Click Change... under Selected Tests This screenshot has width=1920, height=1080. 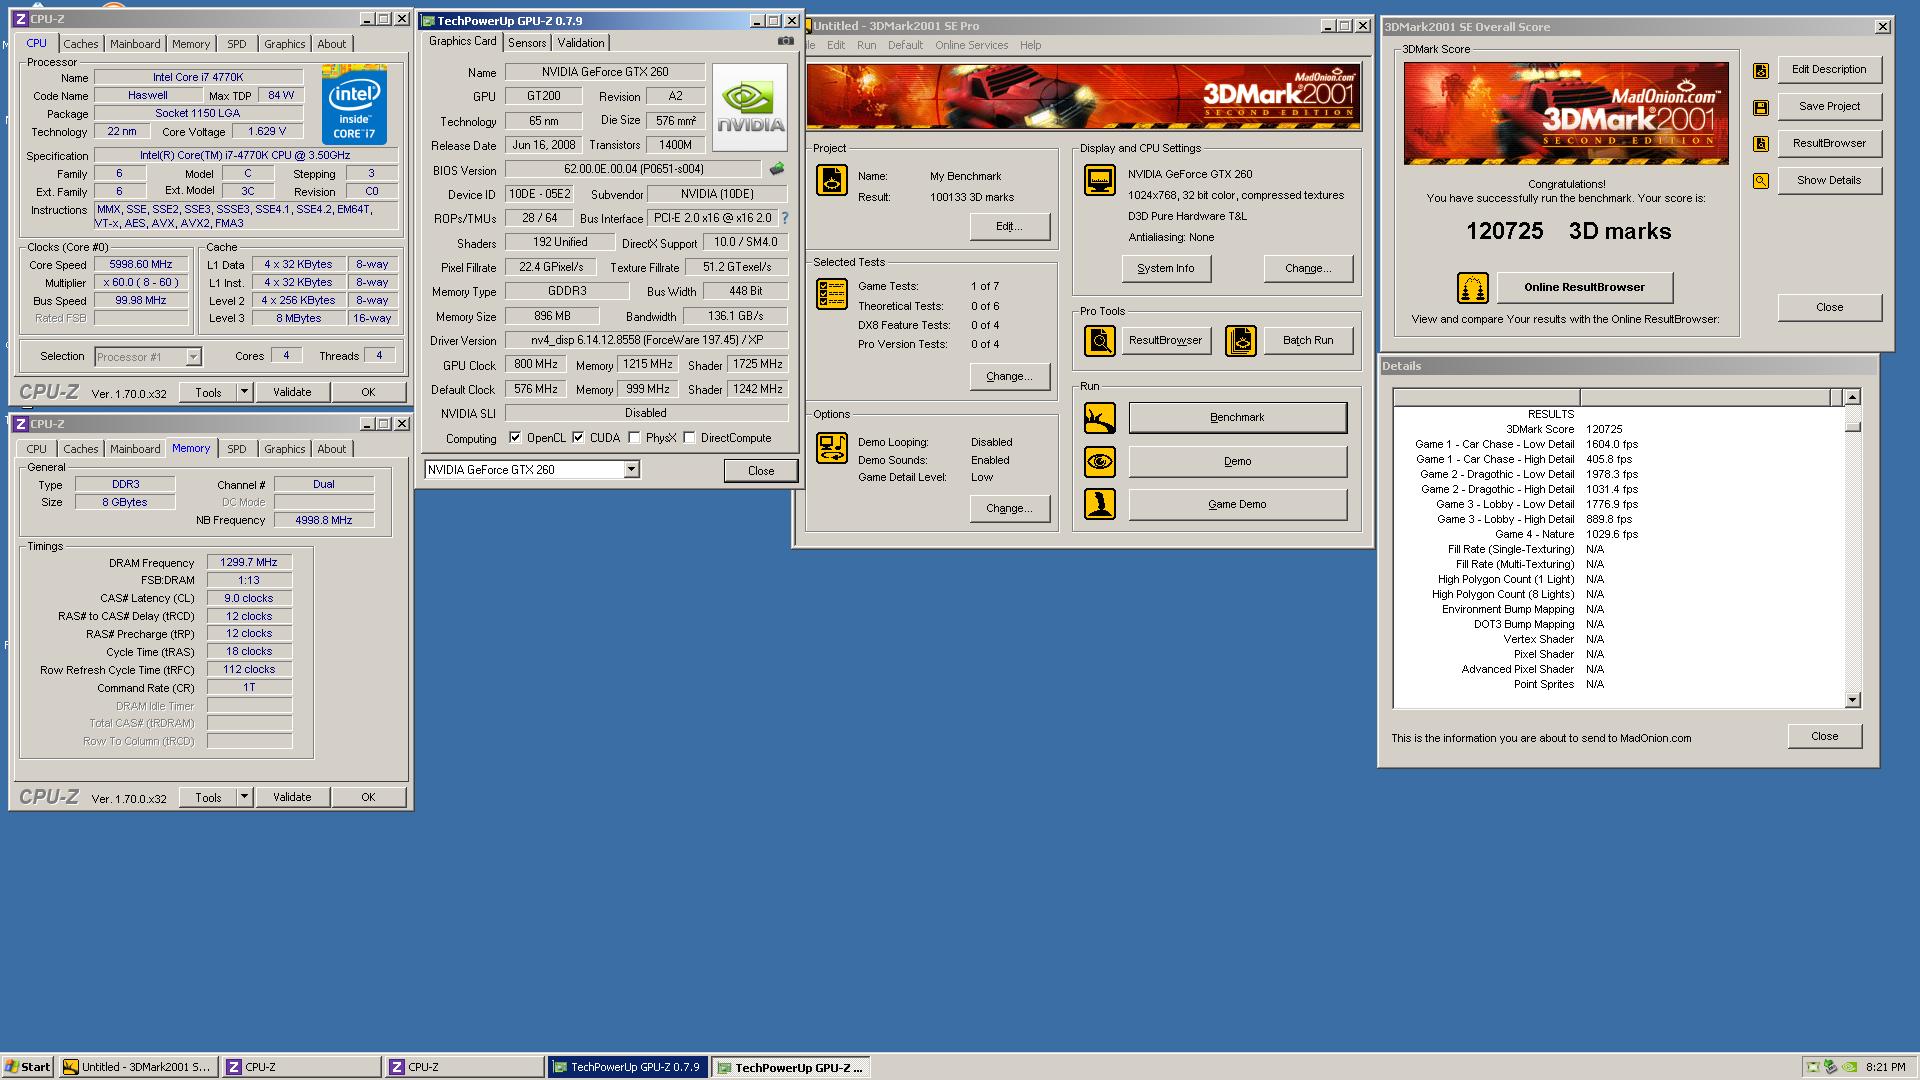coord(1009,376)
